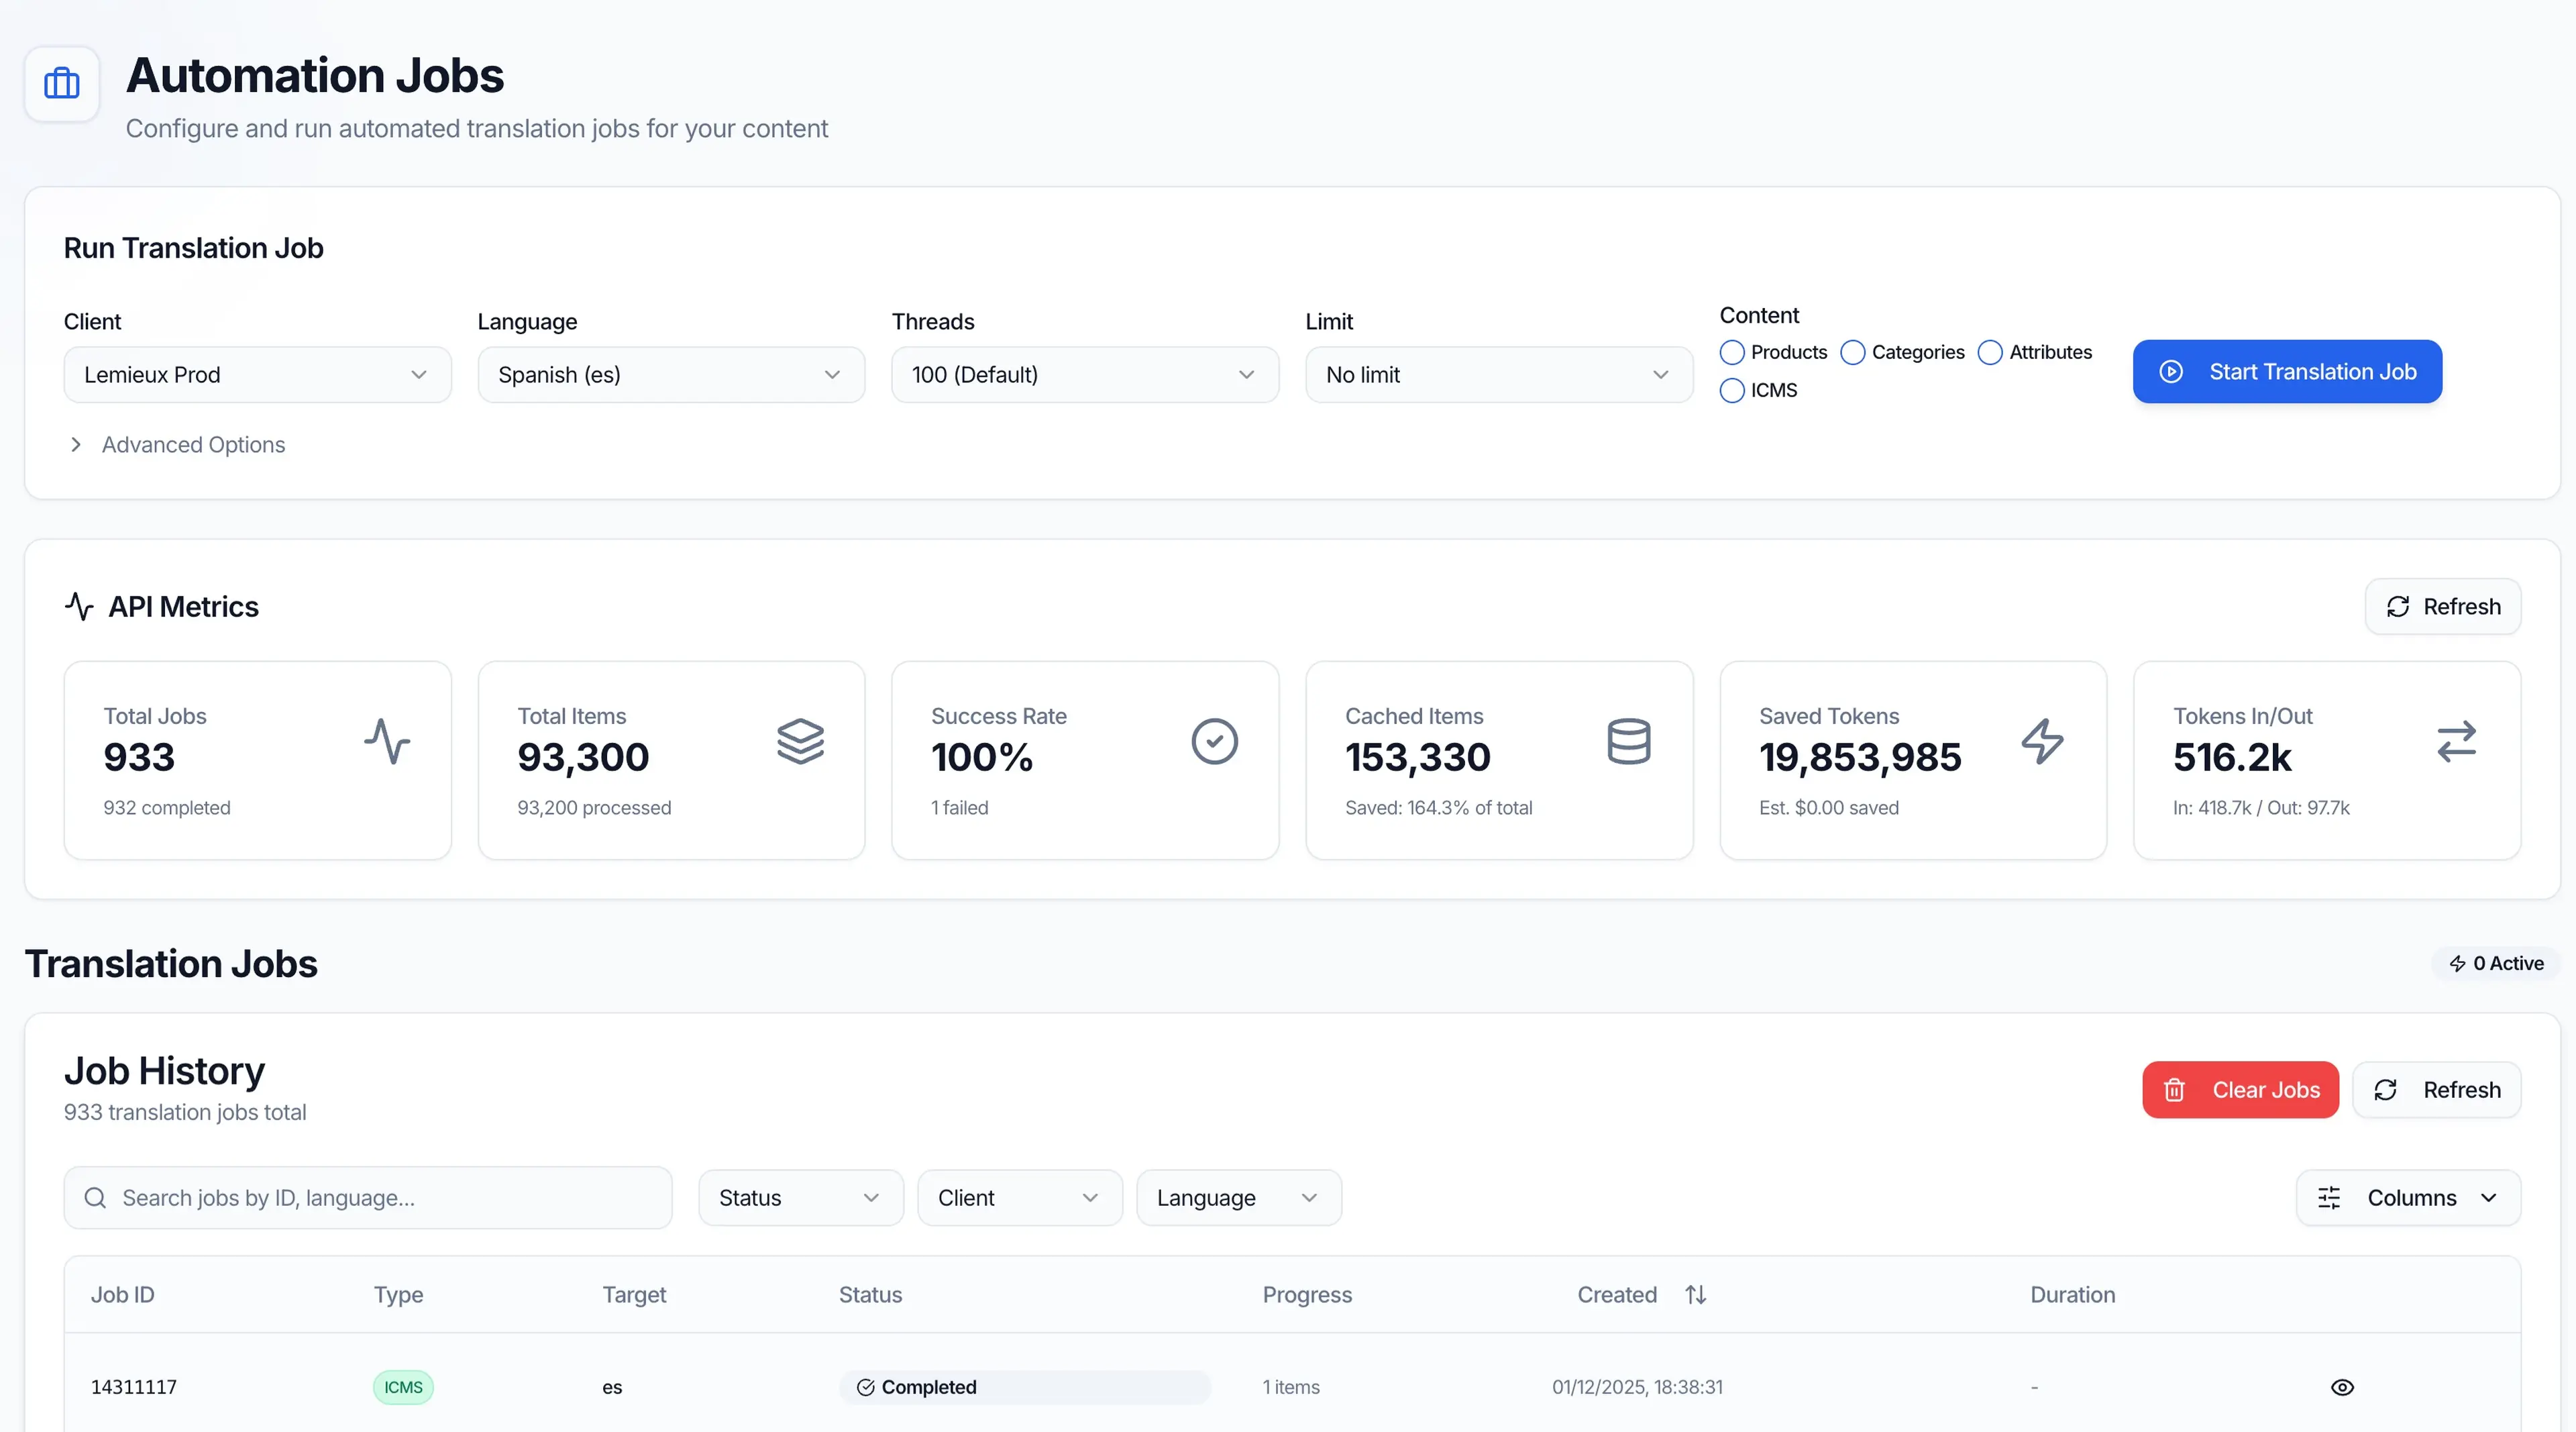Click the Type column header

coord(398,1295)
